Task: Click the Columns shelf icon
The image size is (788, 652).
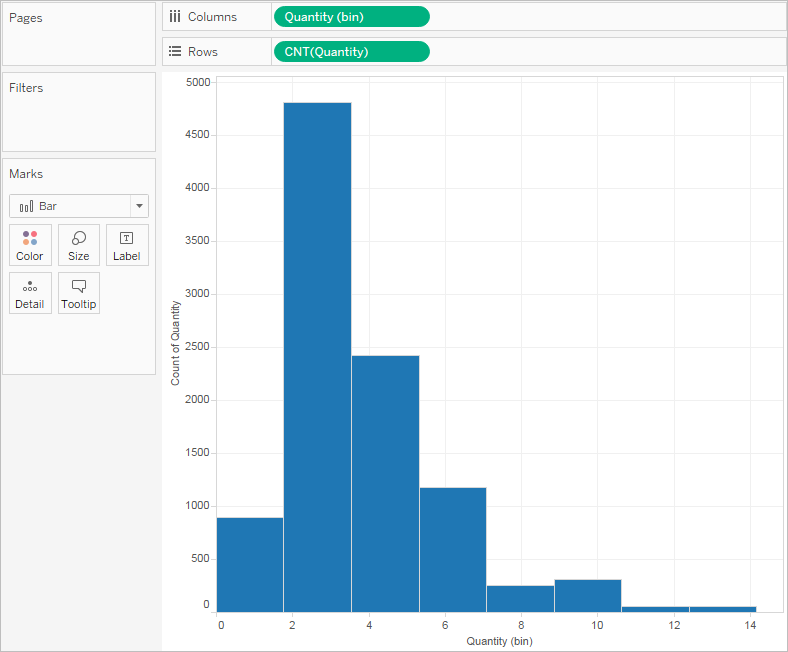Action: tap(175, 17)
